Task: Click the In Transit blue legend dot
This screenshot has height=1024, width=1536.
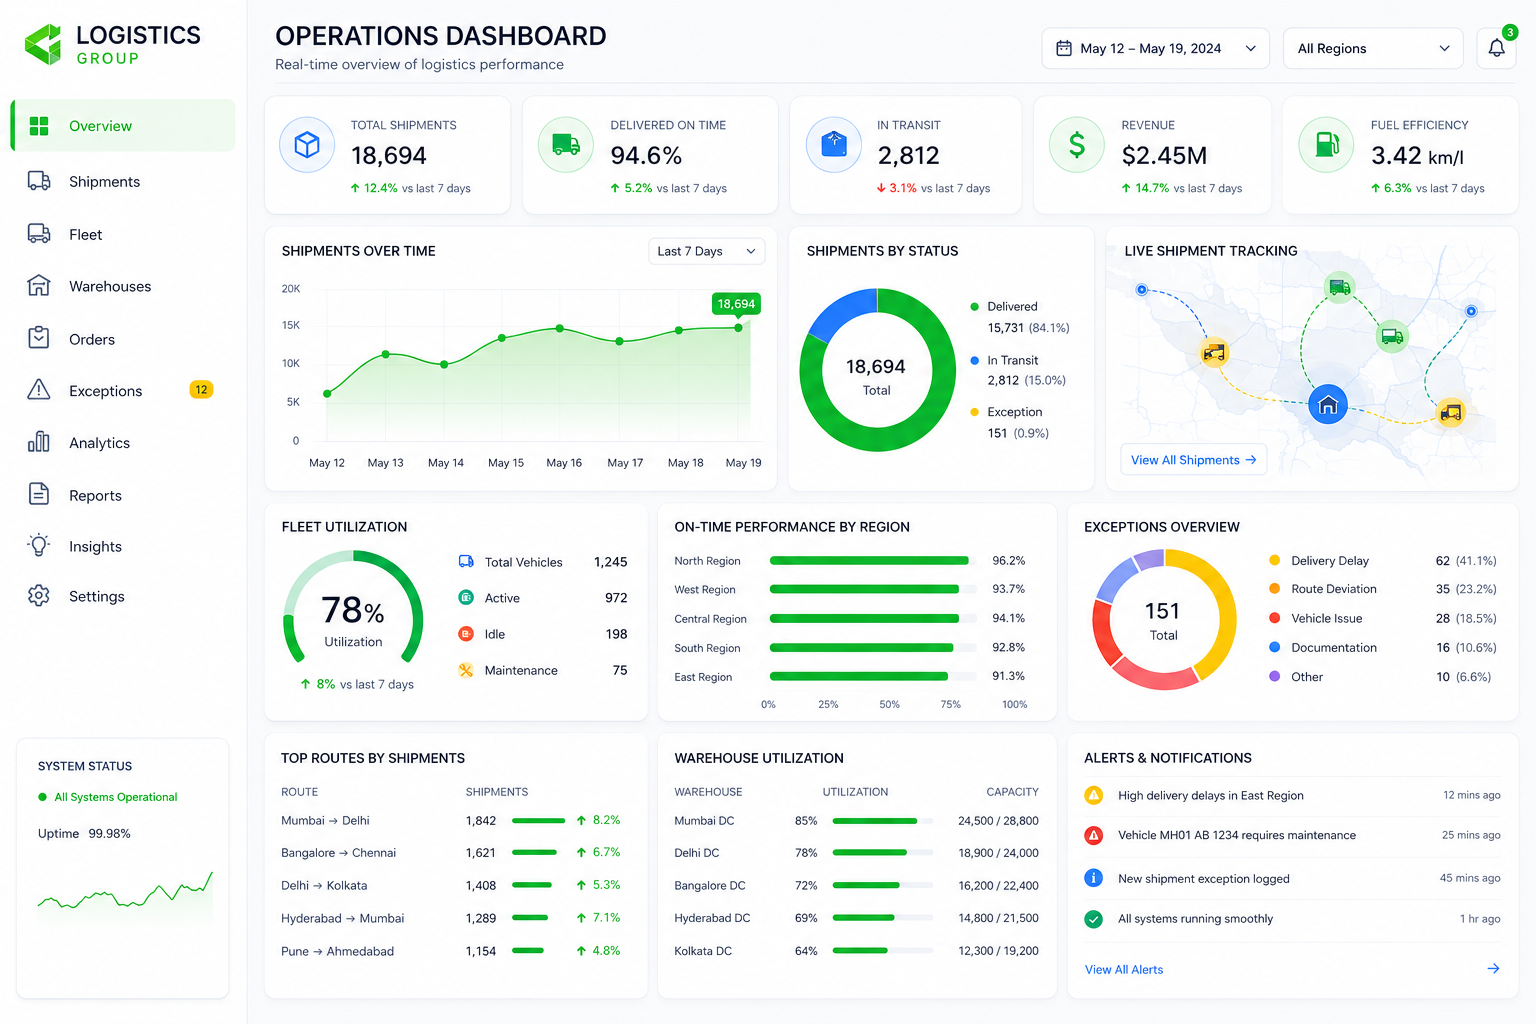Action: (x=974, y=360)
